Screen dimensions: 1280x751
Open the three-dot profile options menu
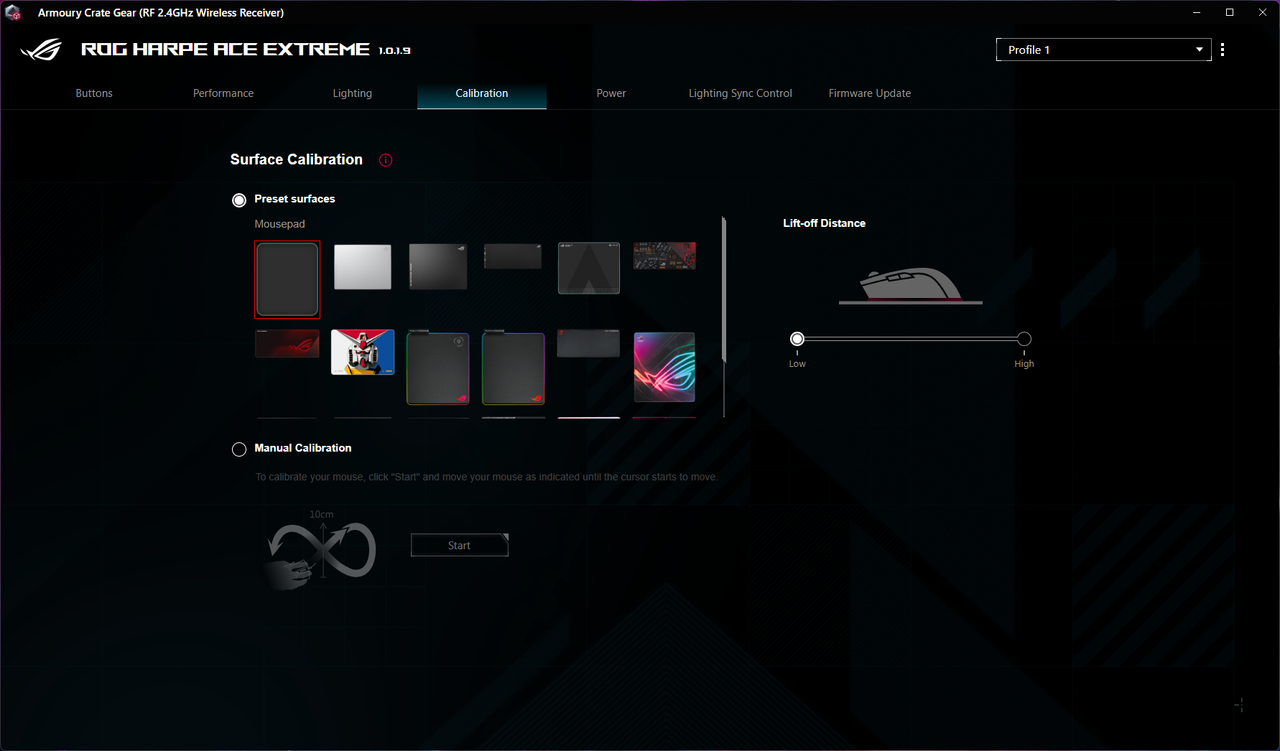pyautogui.click(x=1222, y=50)
